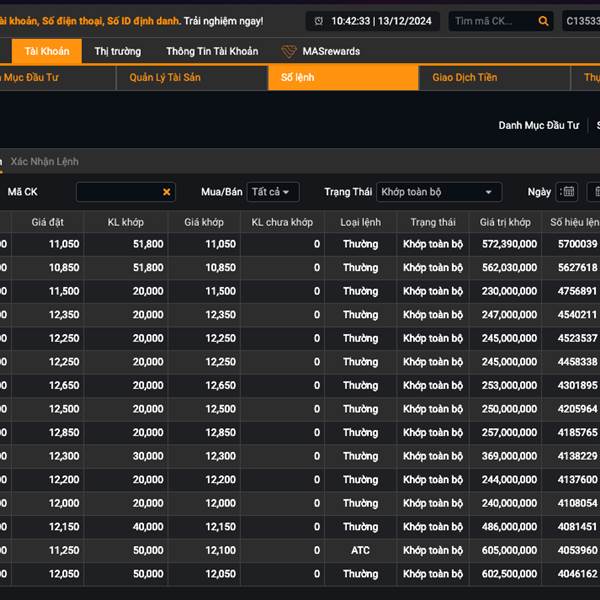Open the Ngày calendar picker icon
This screenshot has height=600, width=600.
569,192
